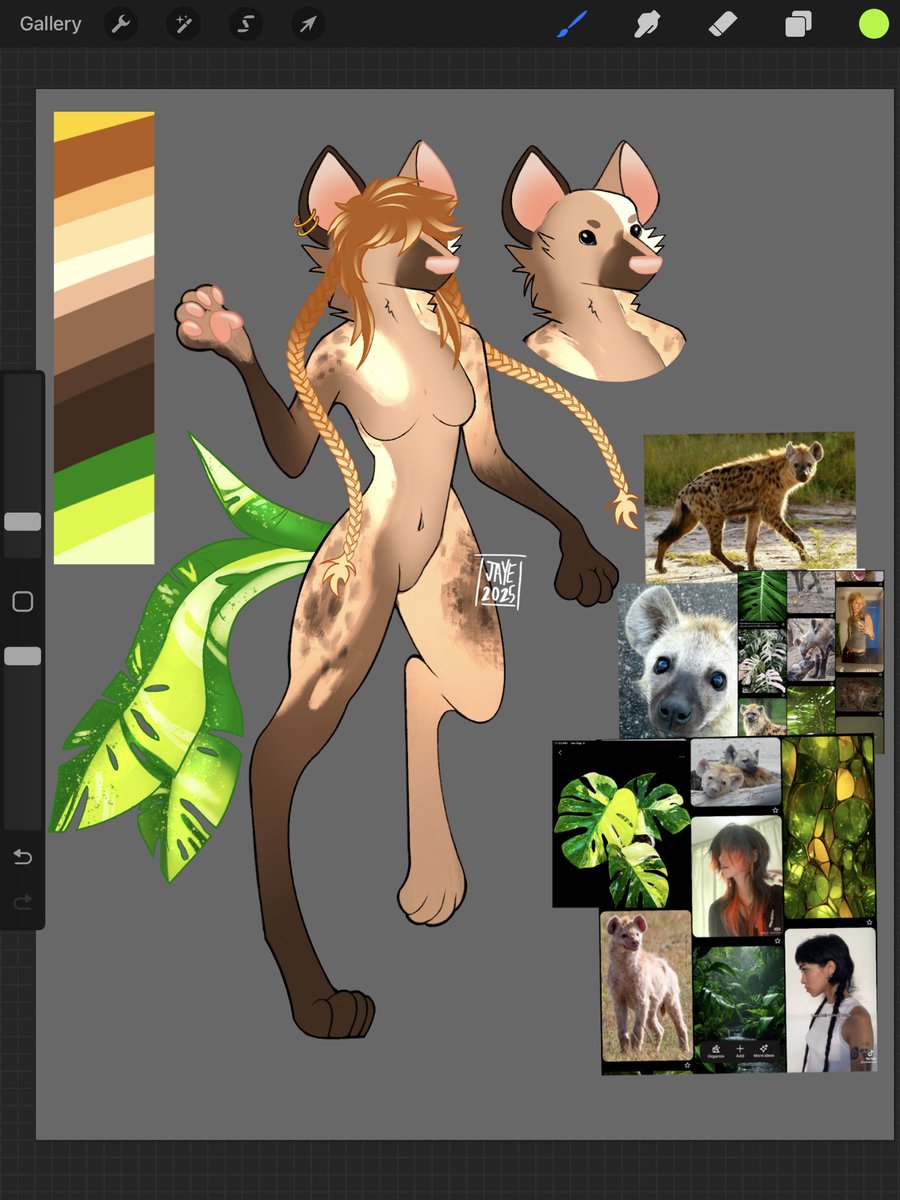Select the Eraser tool
Image resolution: width=900 pixels, height=1200 pixels.
click(x=722, y=24)
